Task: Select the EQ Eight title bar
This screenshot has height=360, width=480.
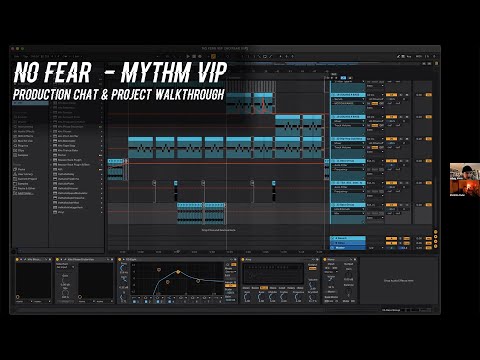Action: pyautogui.click(x=177, y=259)
